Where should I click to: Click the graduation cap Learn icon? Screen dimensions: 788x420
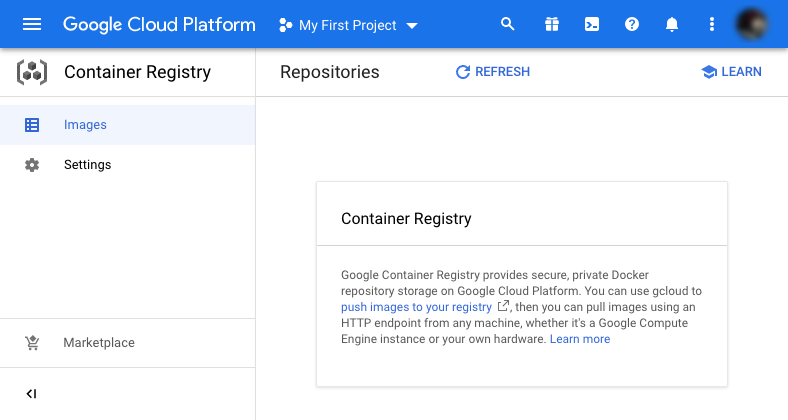(709, 72)
